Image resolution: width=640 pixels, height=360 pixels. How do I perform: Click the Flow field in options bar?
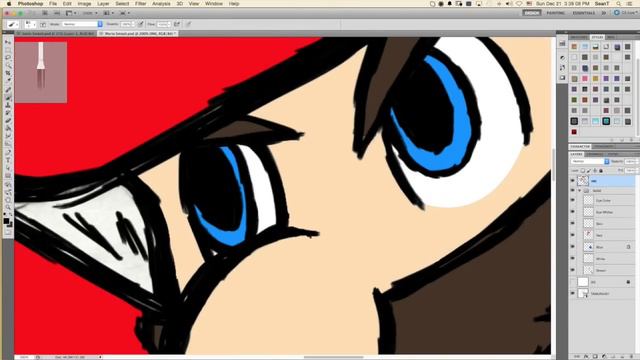pos(163,24)
